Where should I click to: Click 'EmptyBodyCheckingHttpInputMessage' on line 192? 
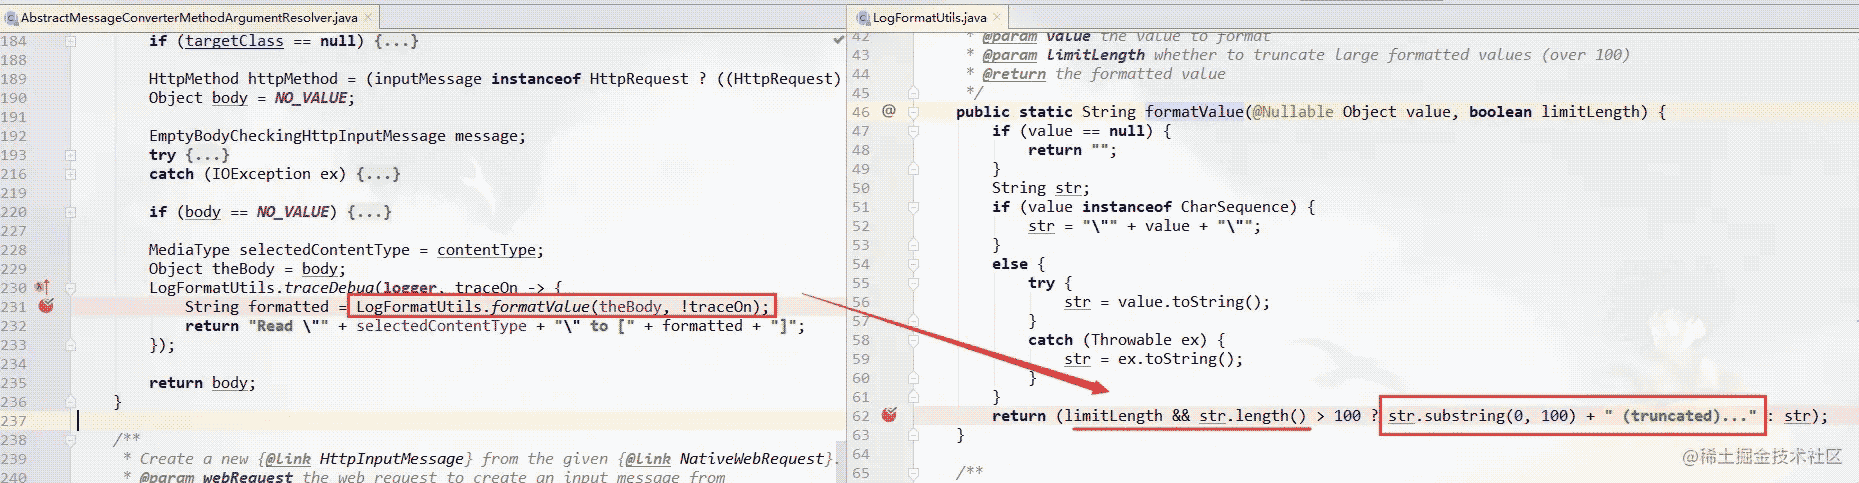[x=297, y=136]
